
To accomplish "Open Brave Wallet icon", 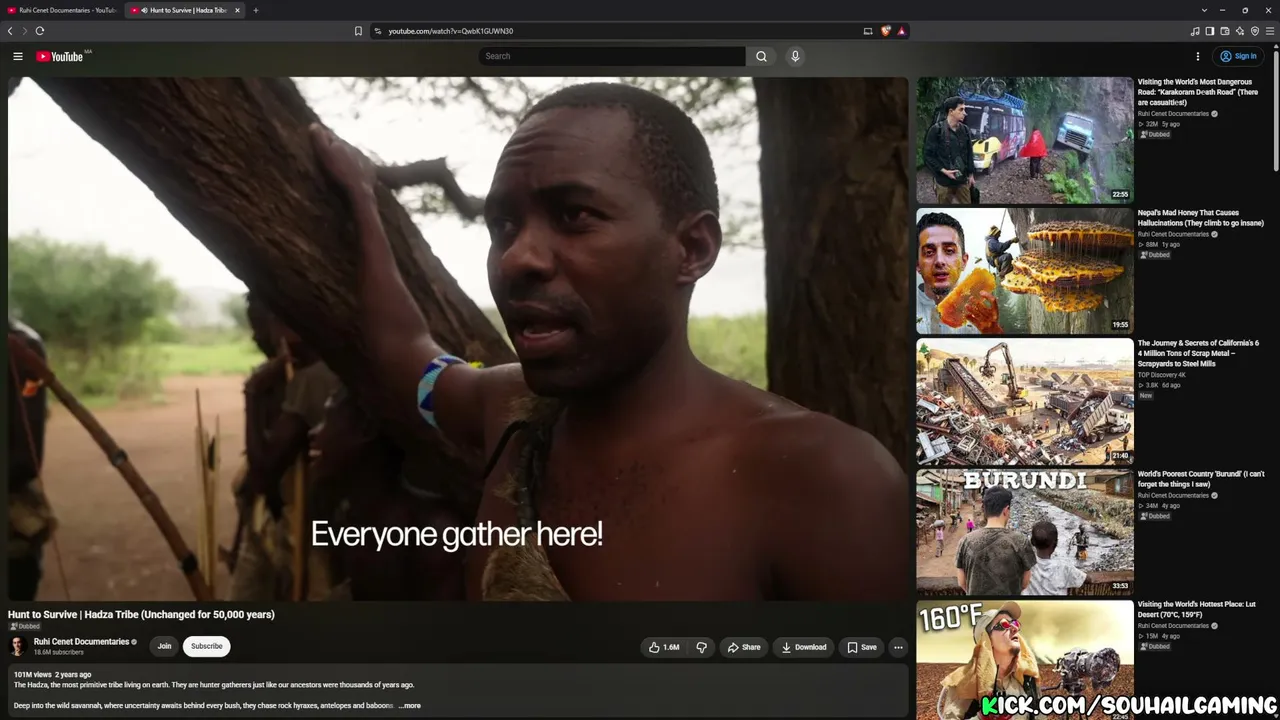I will pyautogui.click(x=1225, y=31).
